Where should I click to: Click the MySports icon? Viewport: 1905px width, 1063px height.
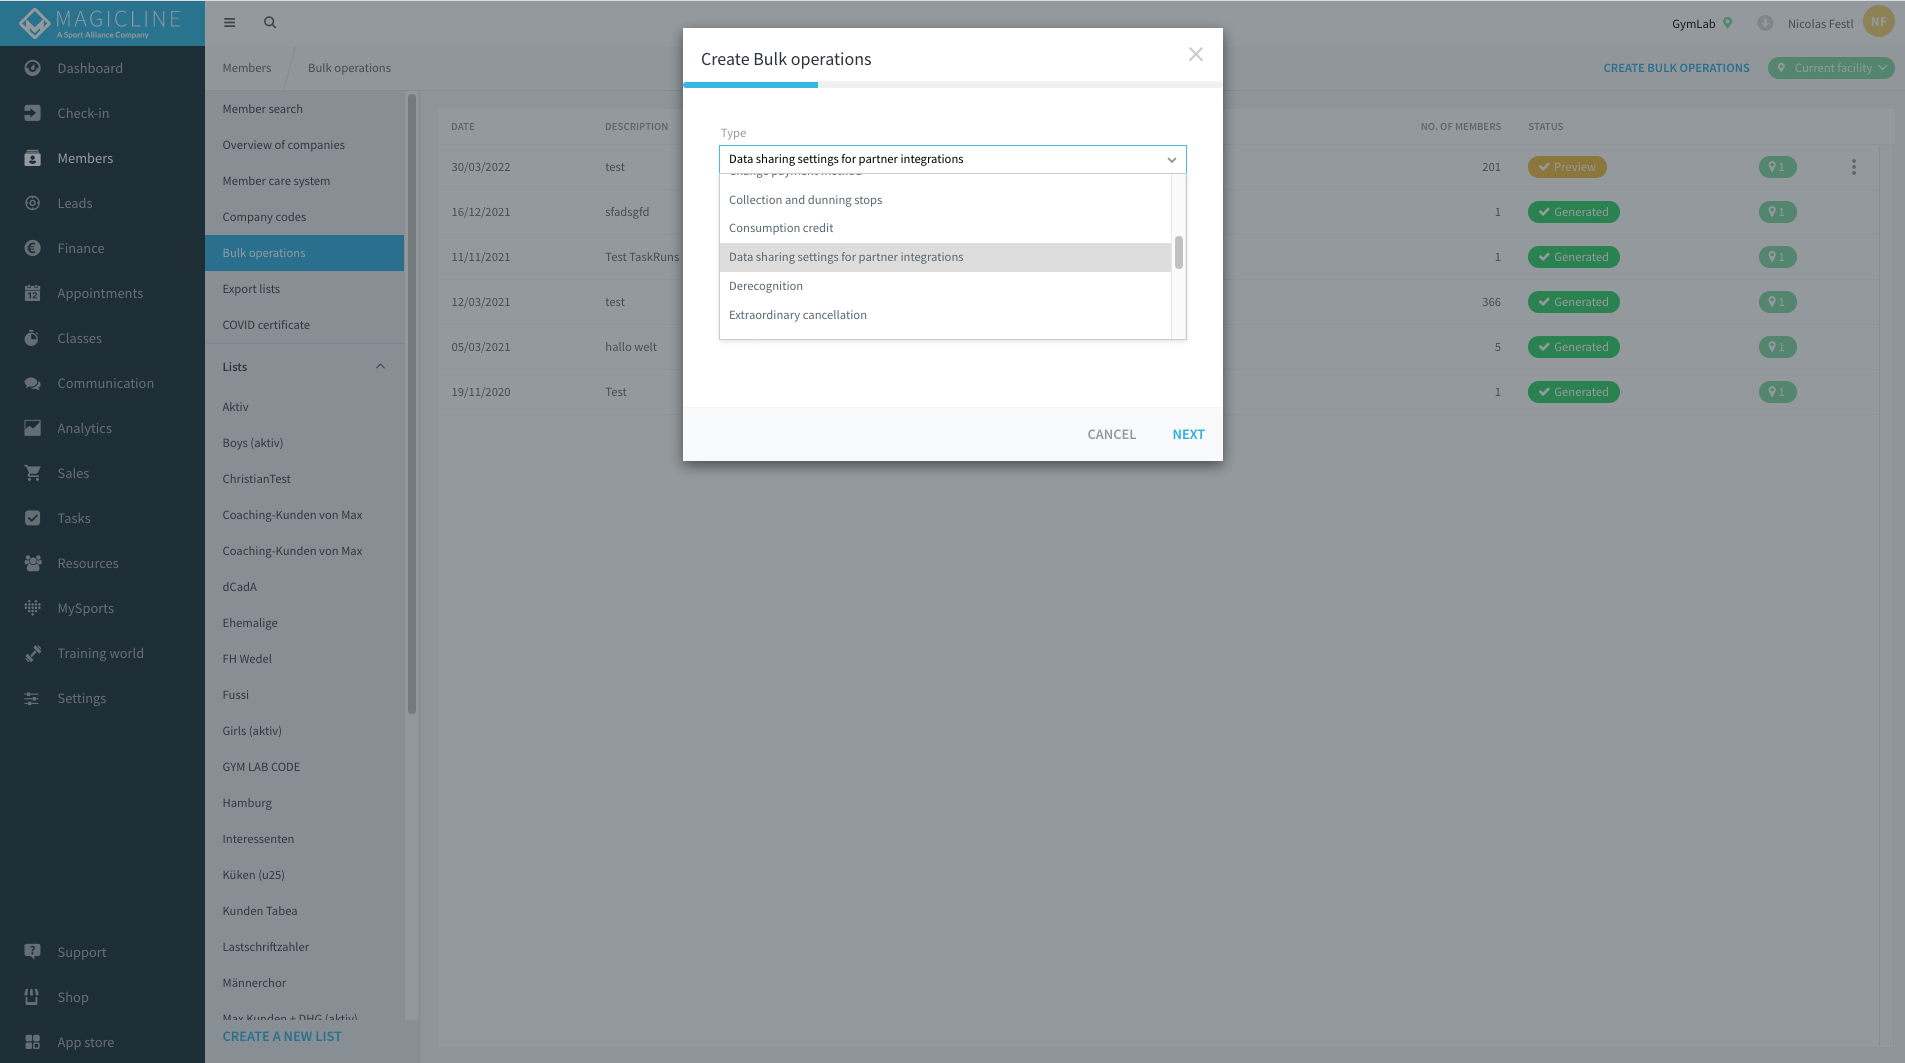[32, 608]
